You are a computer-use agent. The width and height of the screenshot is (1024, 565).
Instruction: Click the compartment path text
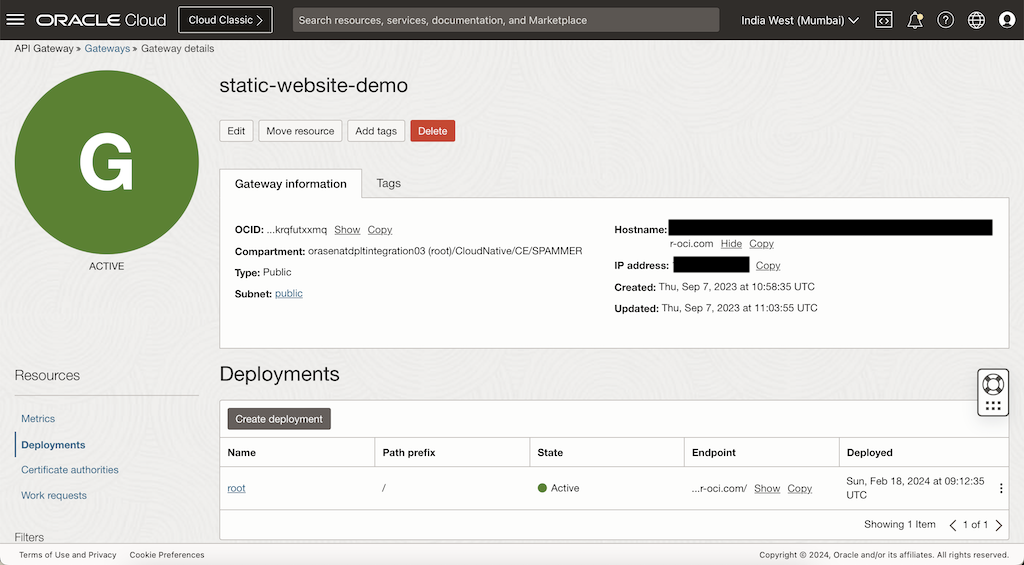445,251
